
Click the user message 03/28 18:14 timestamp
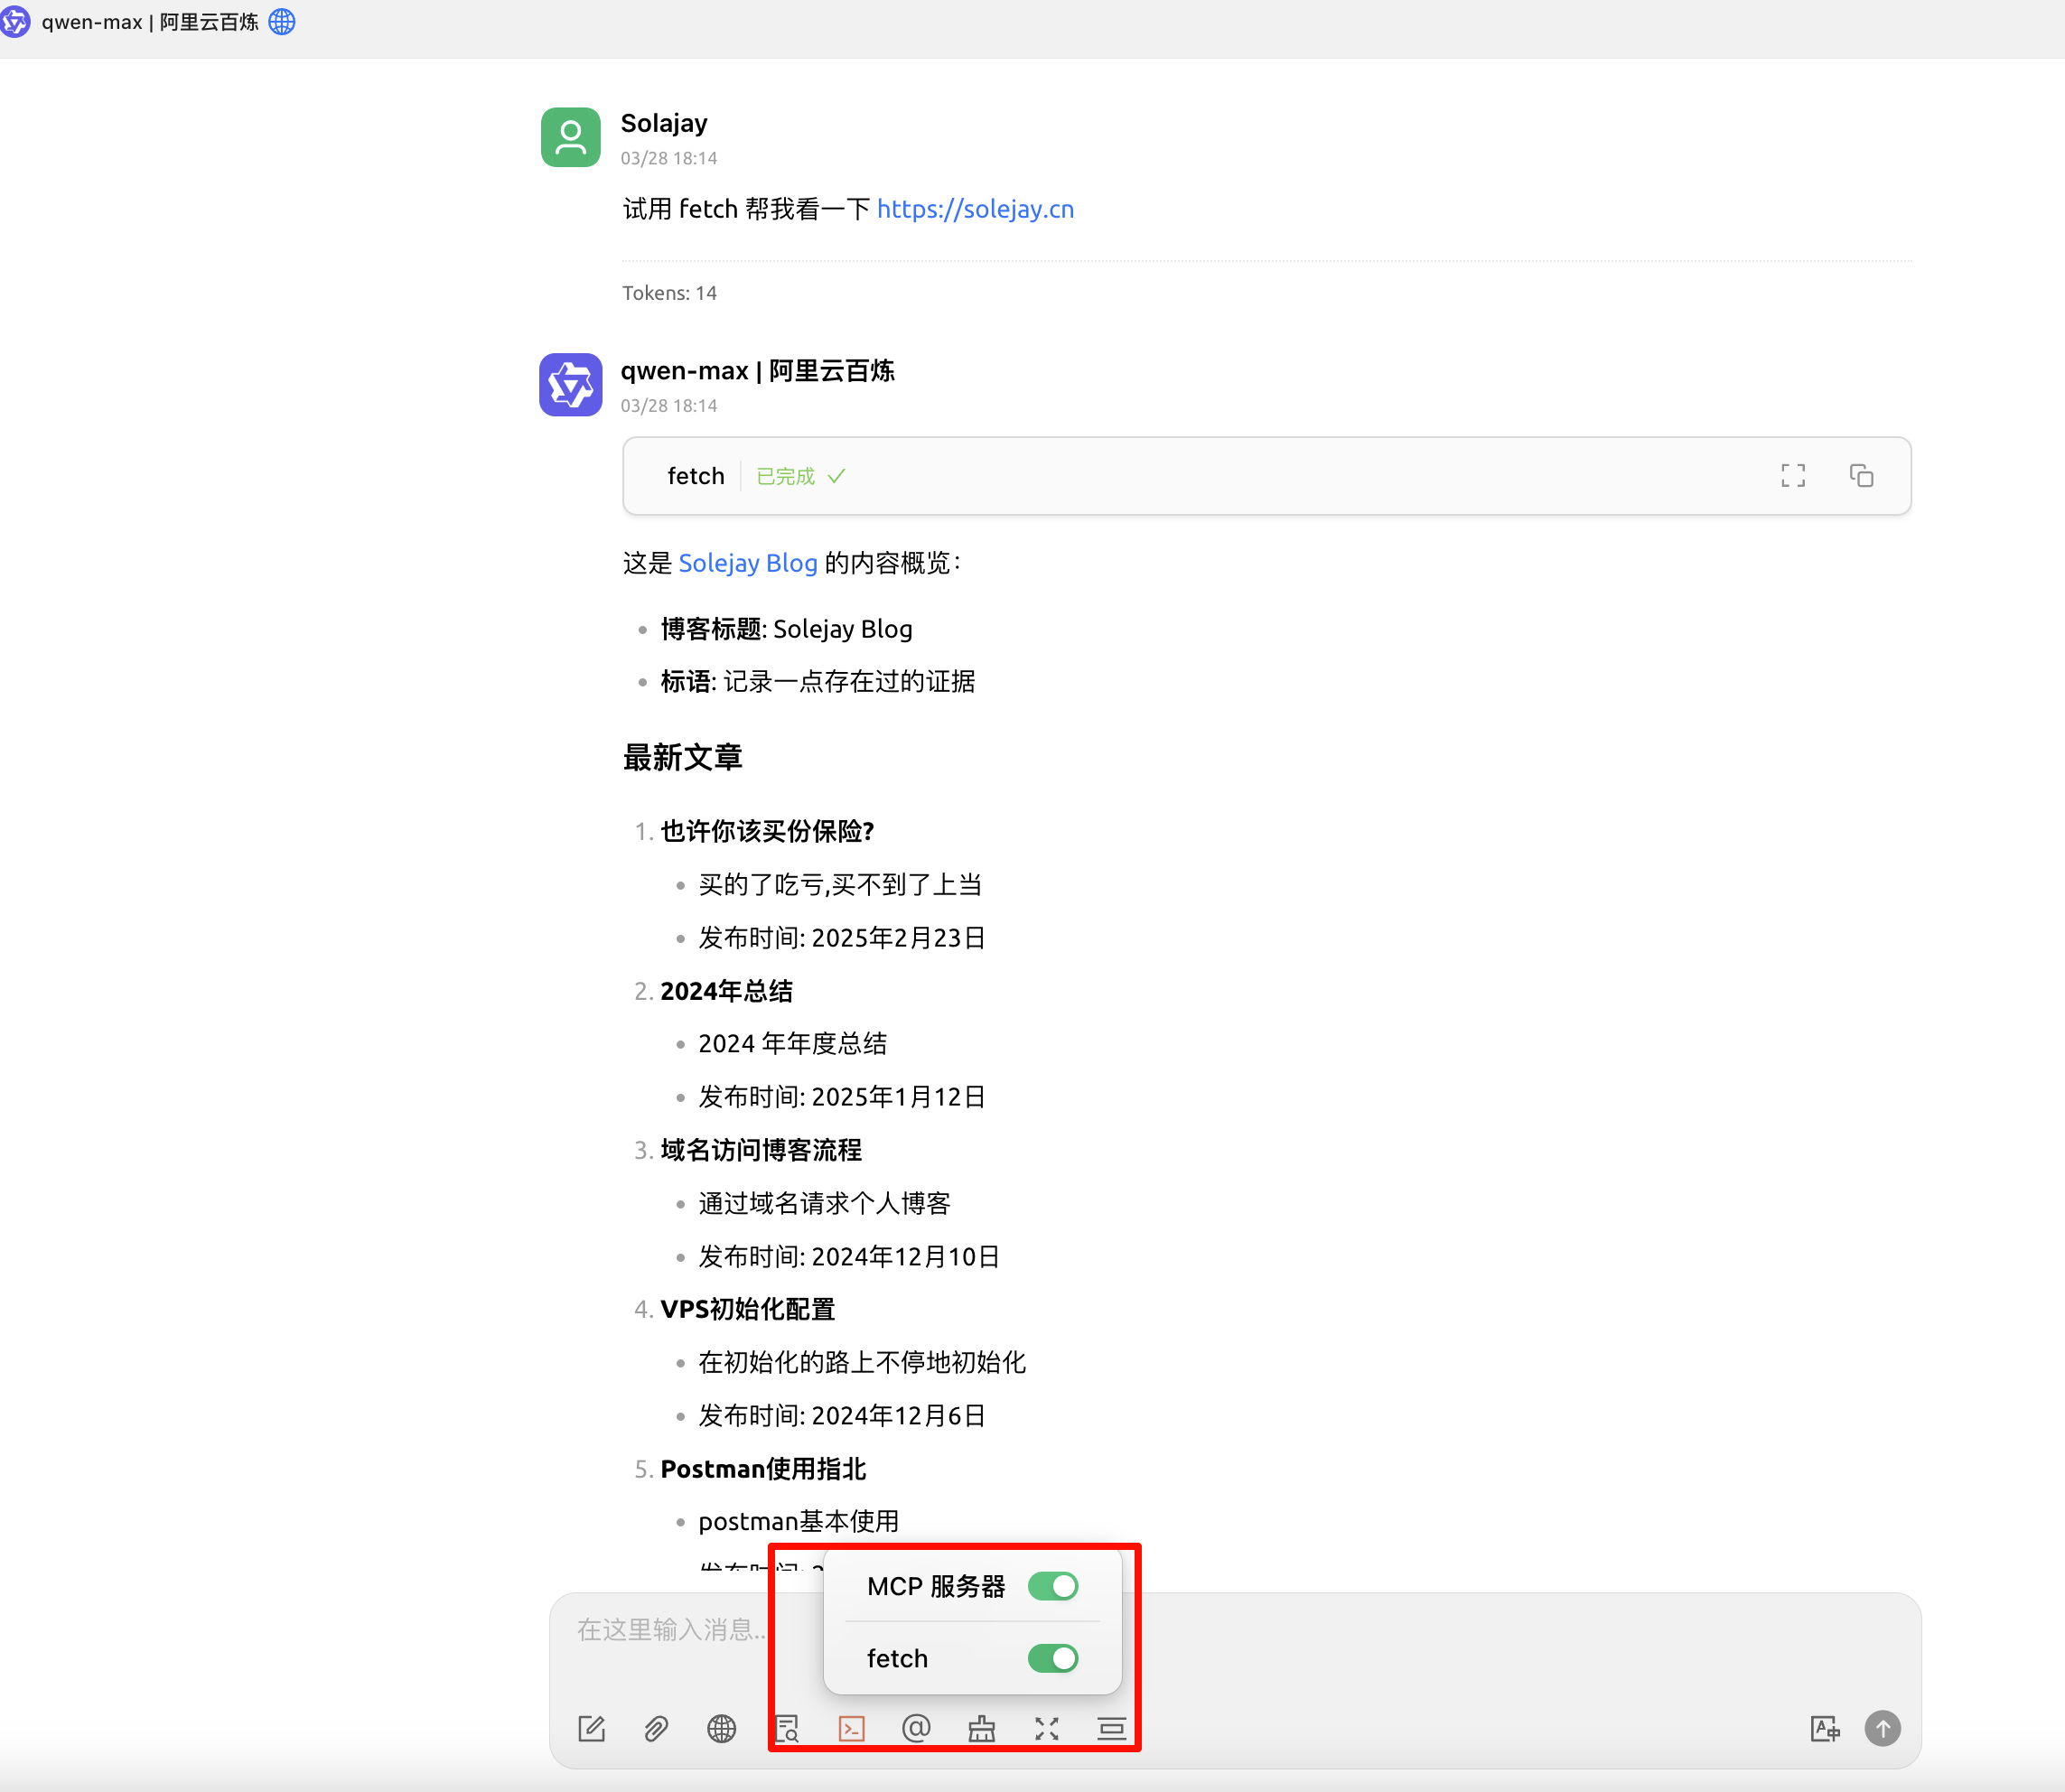coord(669,158)
